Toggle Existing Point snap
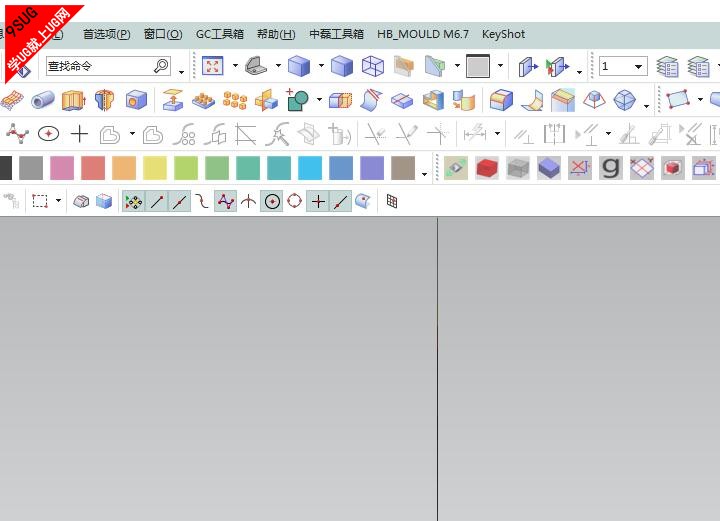This screenshot has width=720, height=521. (x=318, y=202)
